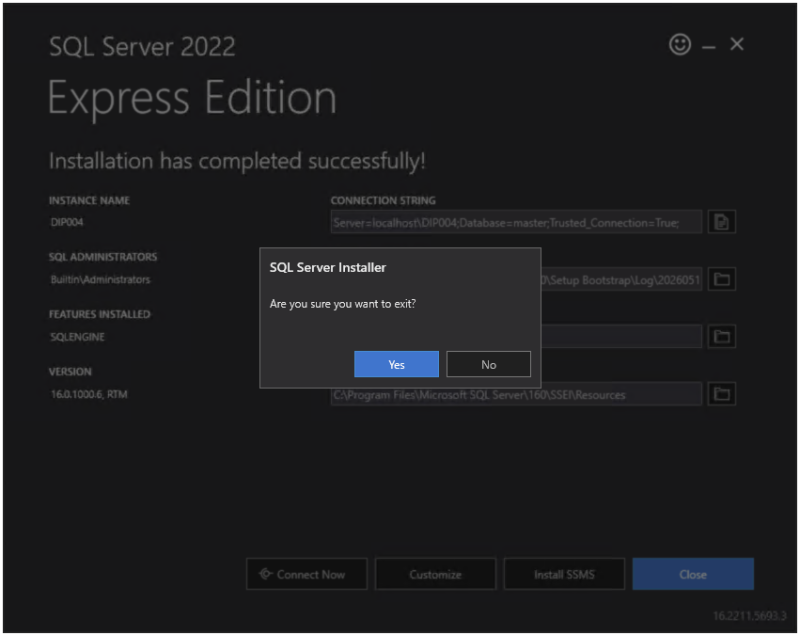Image resolution: width=800 pixels, height=635 pixels.
Task: Click the blue Close button
Action: (x=693, y=574)
